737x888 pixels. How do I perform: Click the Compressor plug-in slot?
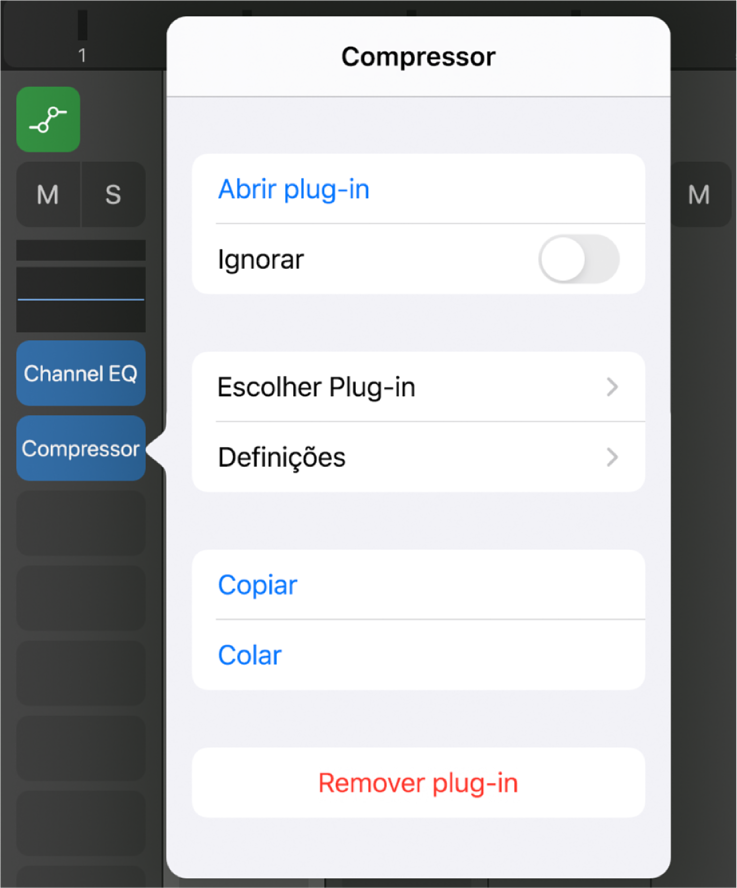[x=81, y=449]
